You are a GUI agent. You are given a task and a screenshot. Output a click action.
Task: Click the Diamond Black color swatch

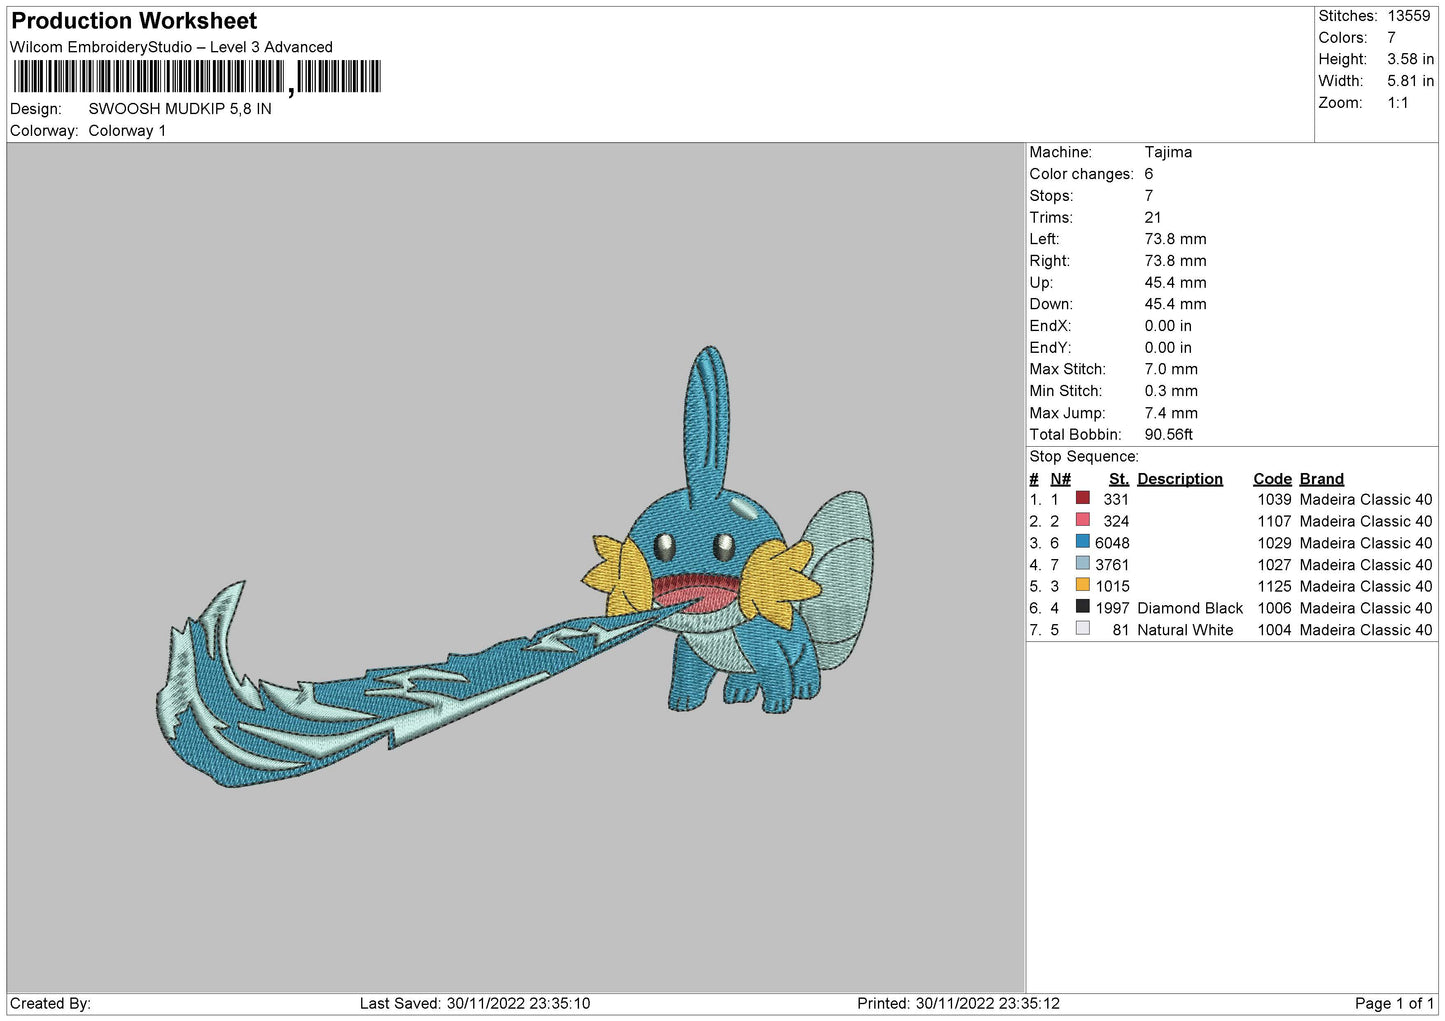click(x=1082, y=607)
